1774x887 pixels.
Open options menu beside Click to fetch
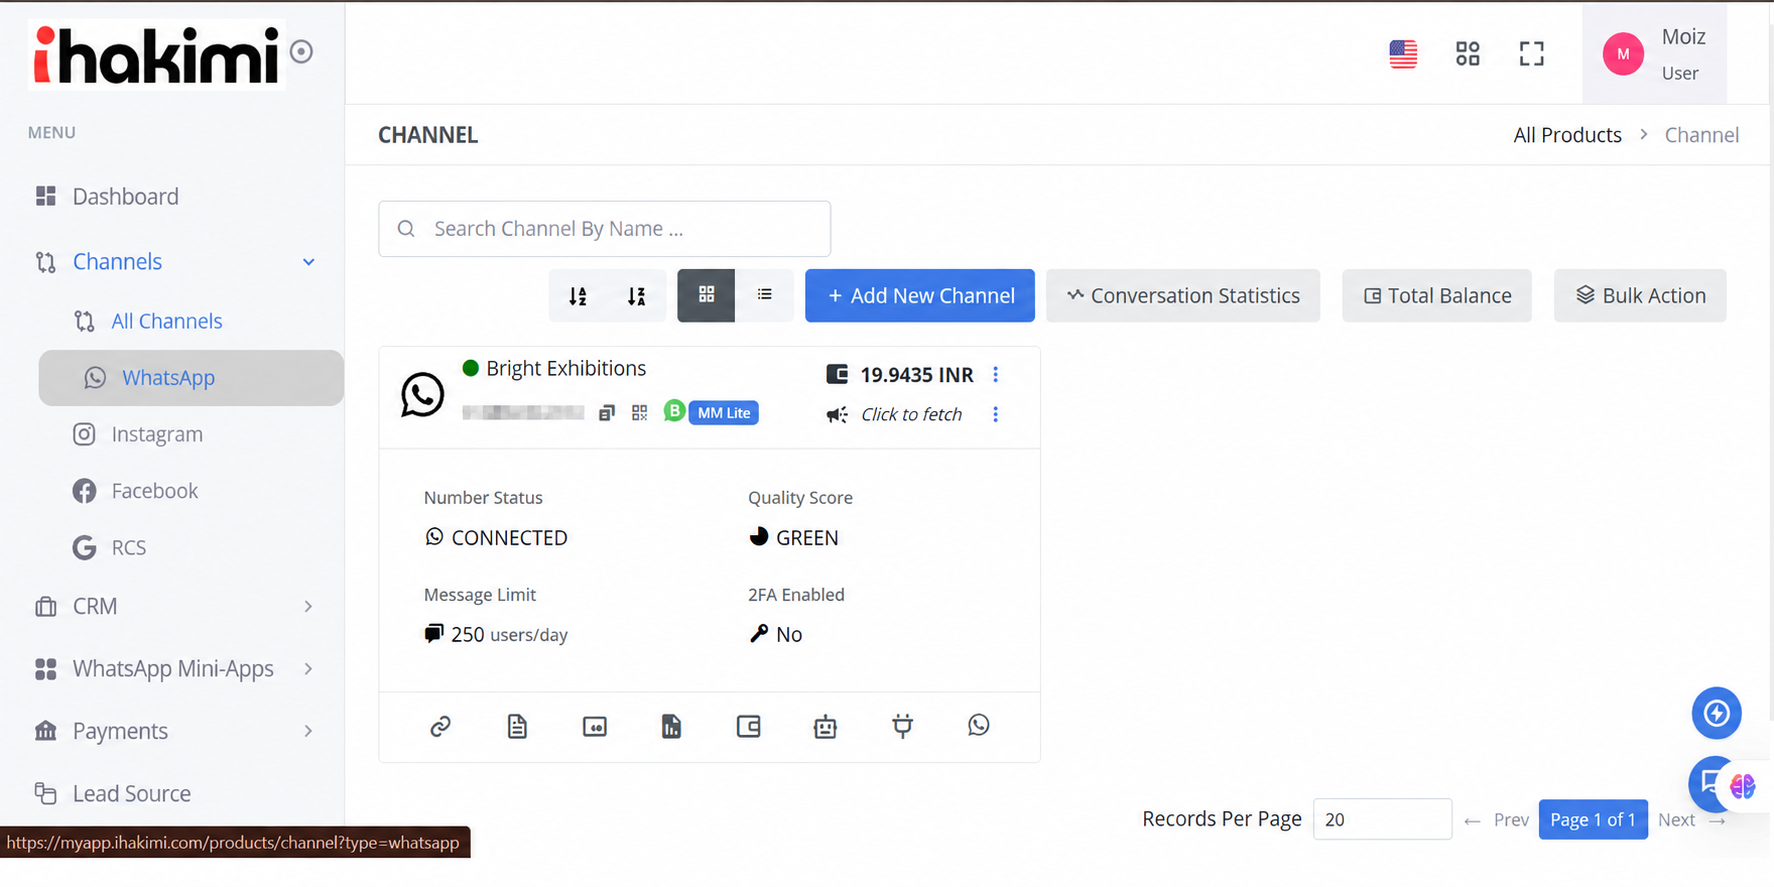pos(995,414)
